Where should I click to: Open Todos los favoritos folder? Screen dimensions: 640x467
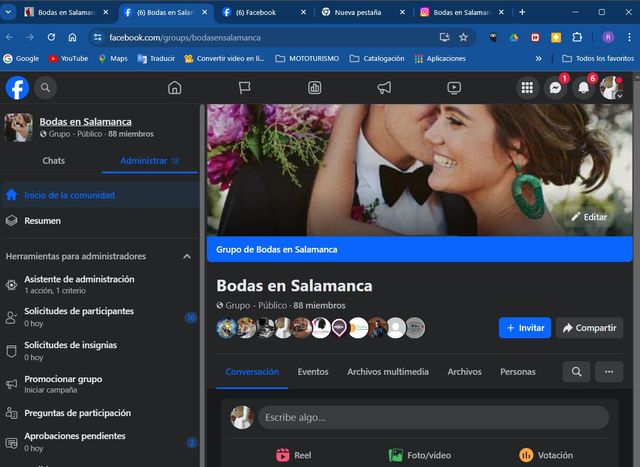click(598, 58)
